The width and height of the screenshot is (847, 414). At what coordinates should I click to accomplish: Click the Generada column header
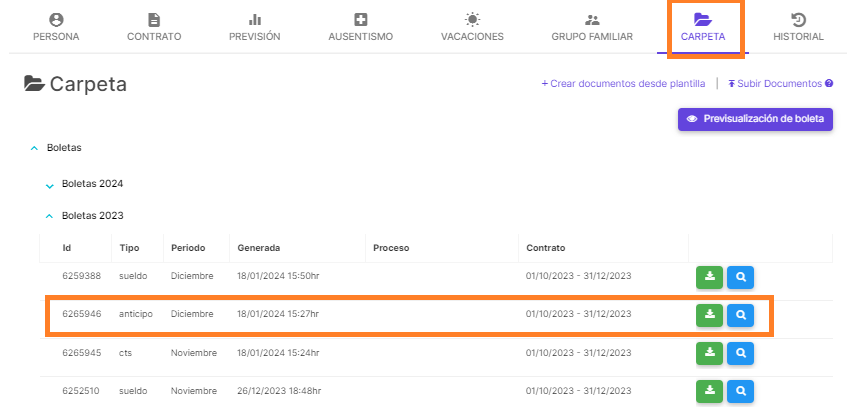259,248
